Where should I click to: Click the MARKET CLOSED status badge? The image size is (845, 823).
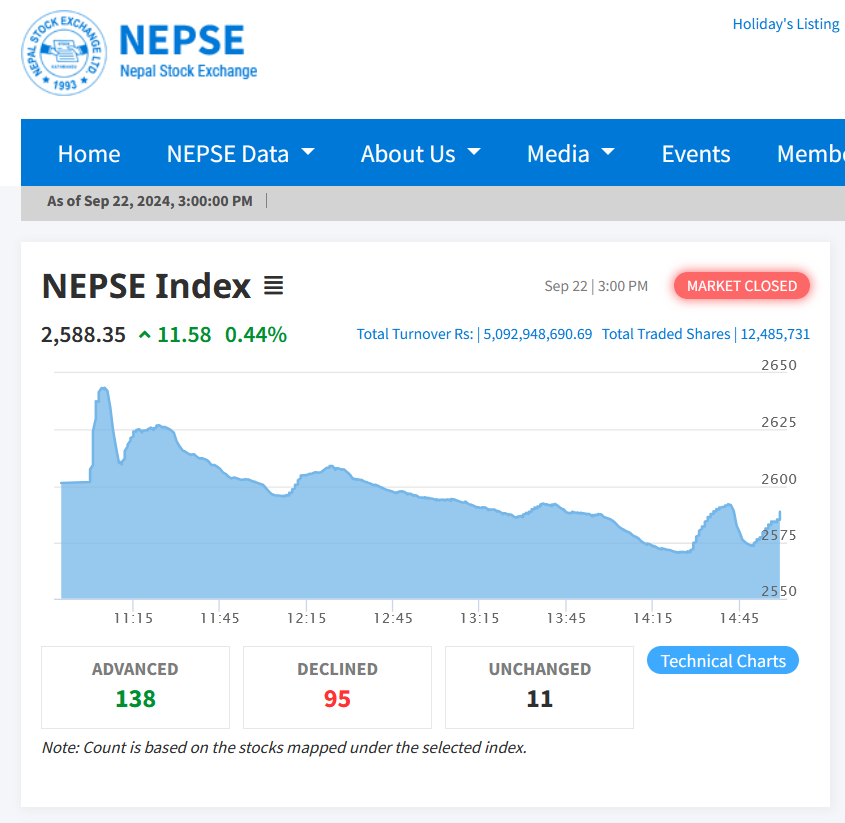click(742, 286)
